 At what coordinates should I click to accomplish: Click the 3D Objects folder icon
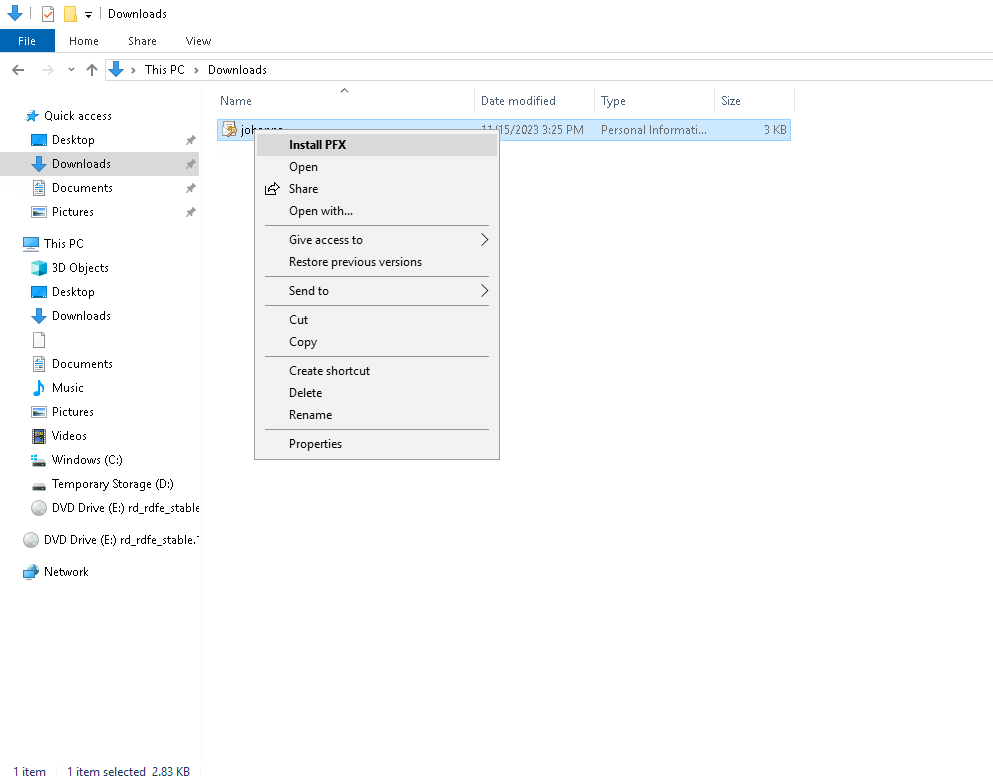(x=39, y=268)
